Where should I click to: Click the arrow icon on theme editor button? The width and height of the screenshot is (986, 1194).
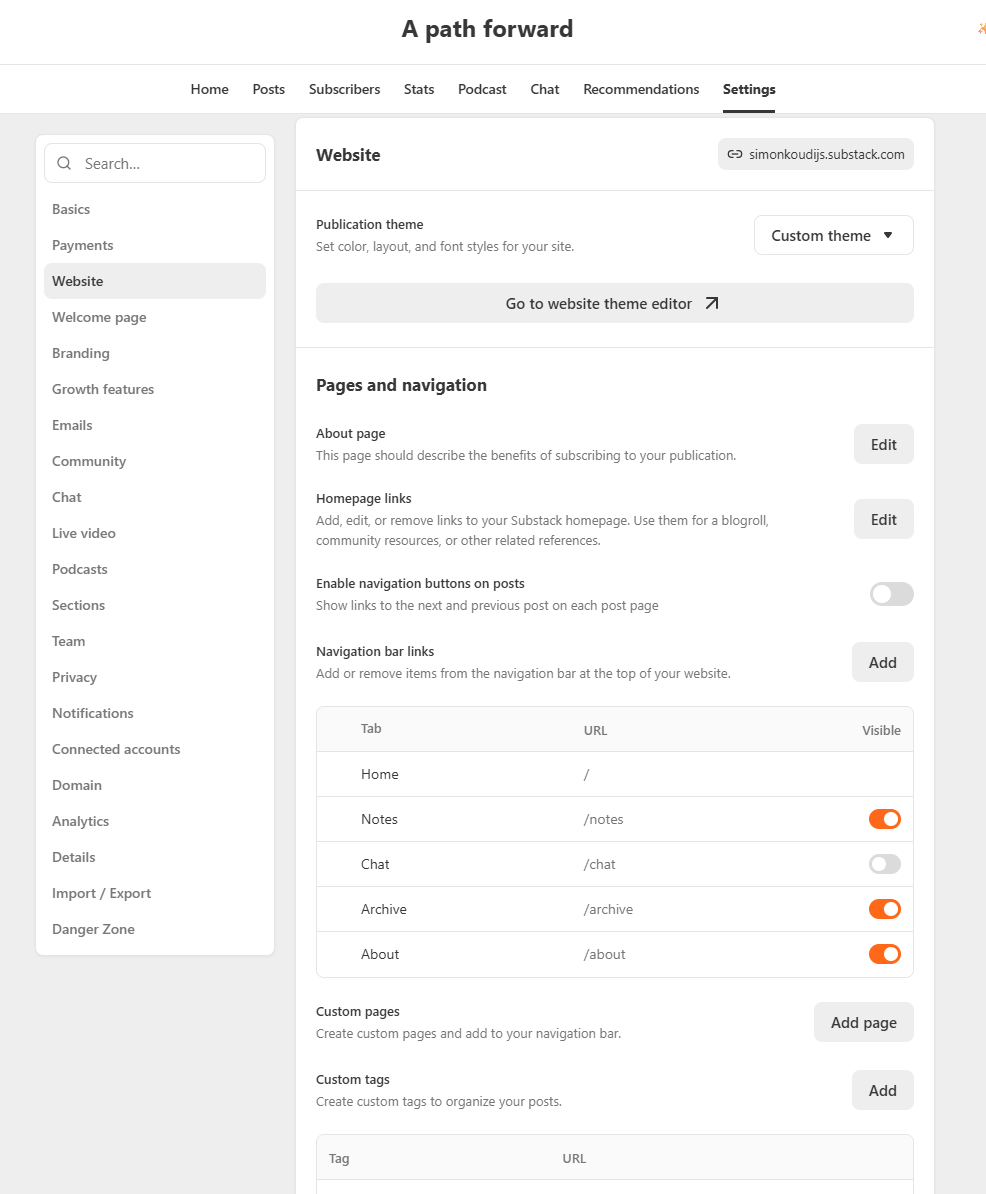click(x=712, y=303)
